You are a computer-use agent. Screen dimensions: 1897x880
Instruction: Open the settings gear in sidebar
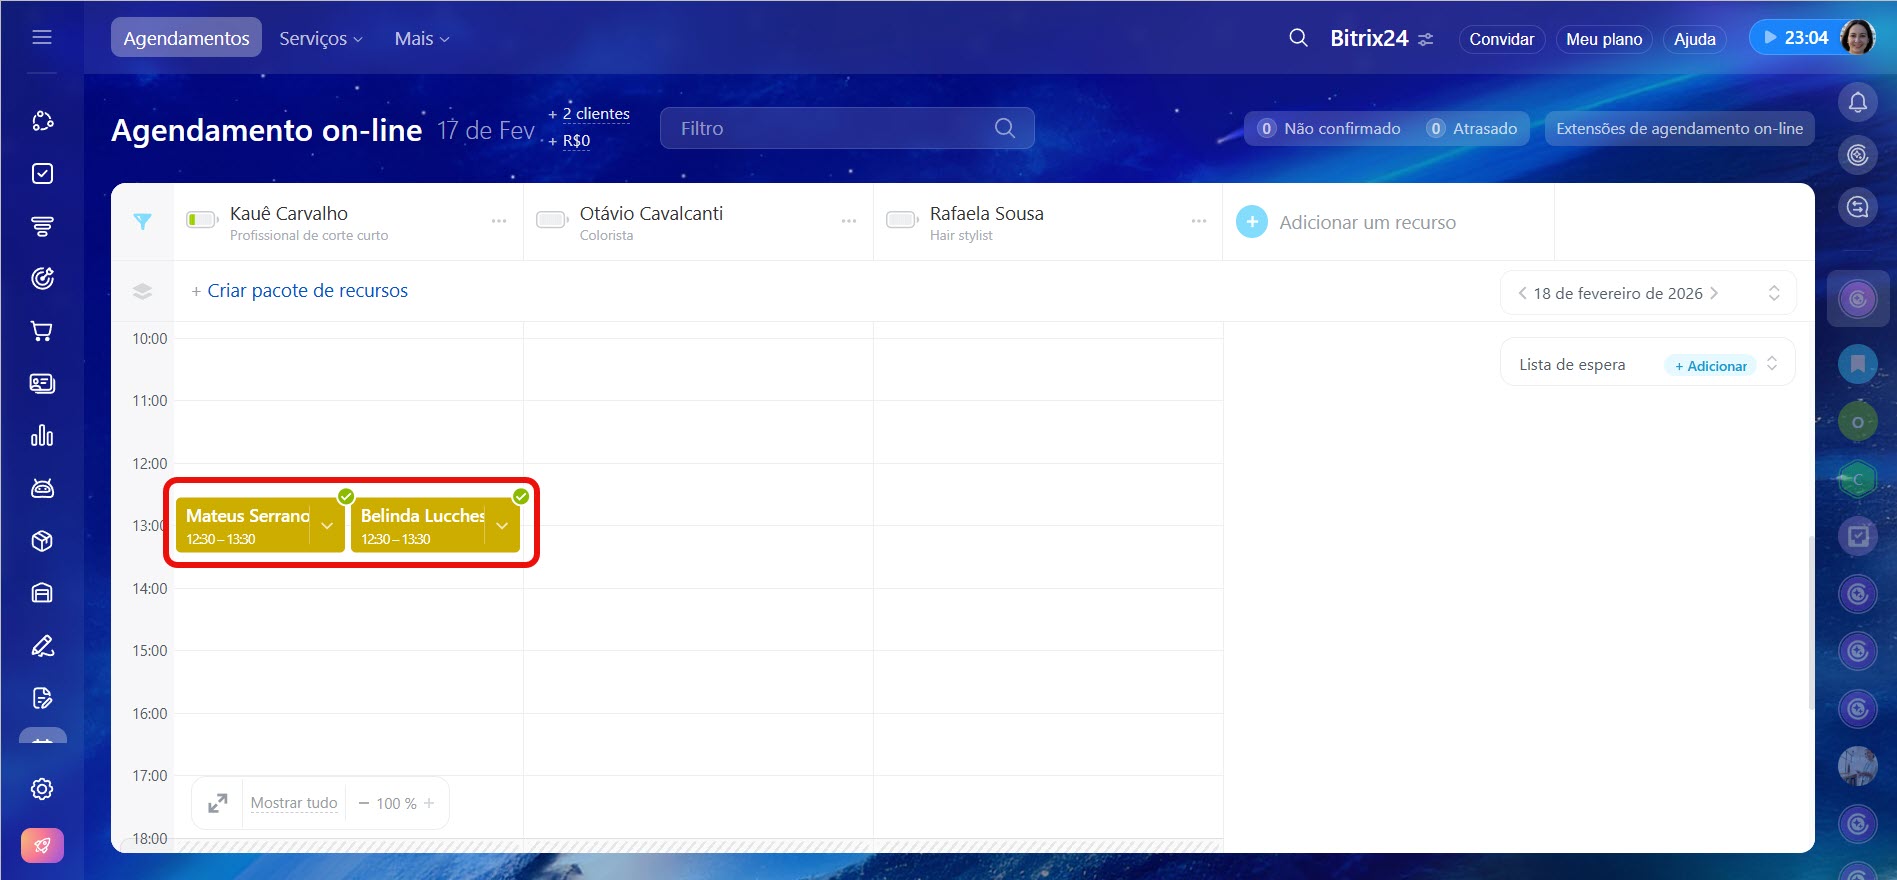tap(42, 789)
